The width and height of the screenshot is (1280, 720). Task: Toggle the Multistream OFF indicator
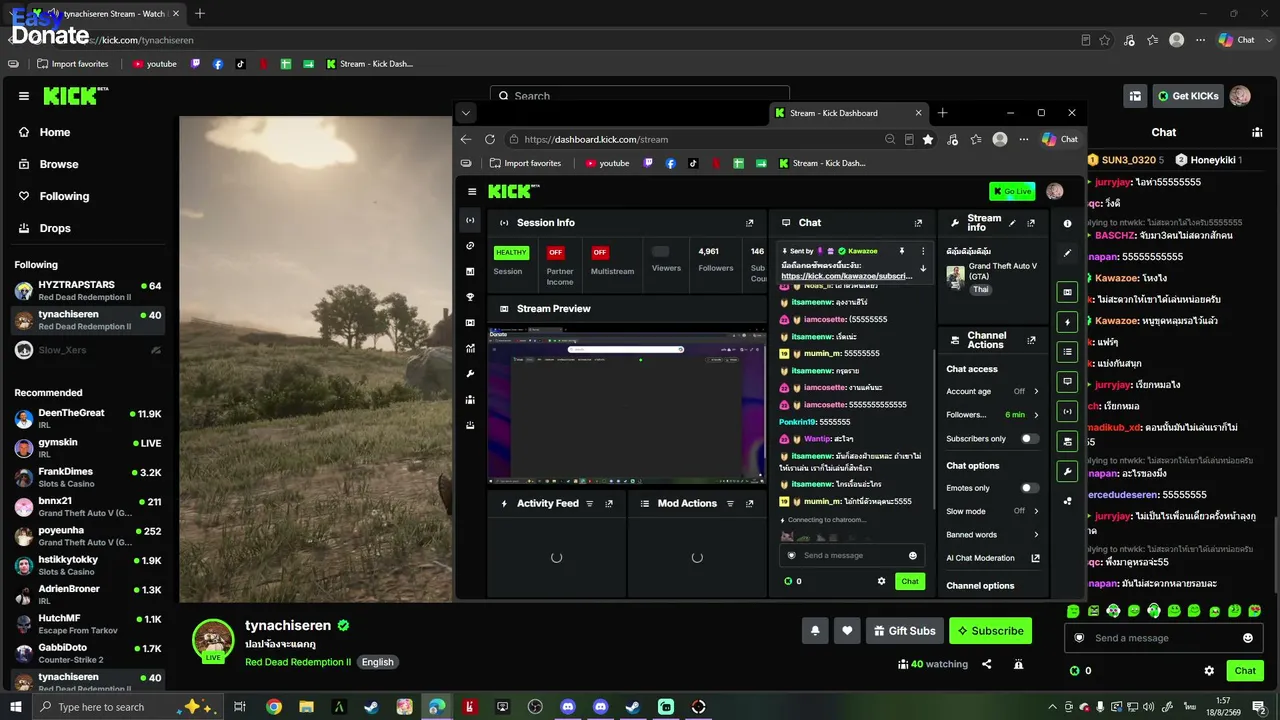click(x=600, y=252)
